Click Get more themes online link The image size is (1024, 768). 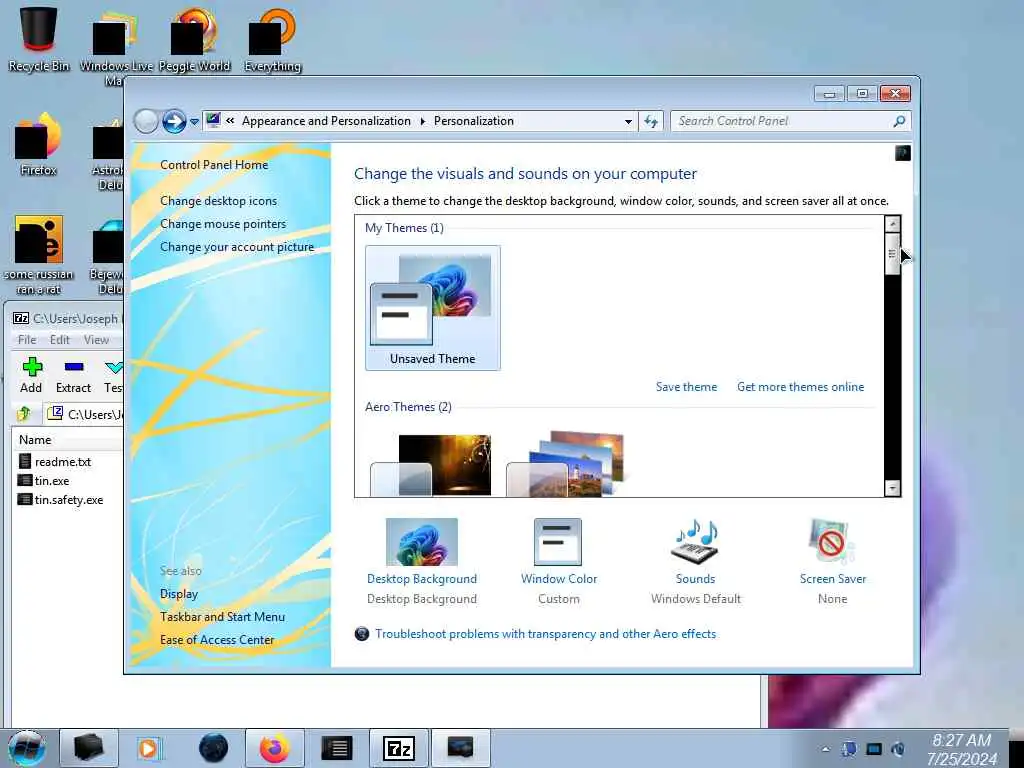coord(801,387)
